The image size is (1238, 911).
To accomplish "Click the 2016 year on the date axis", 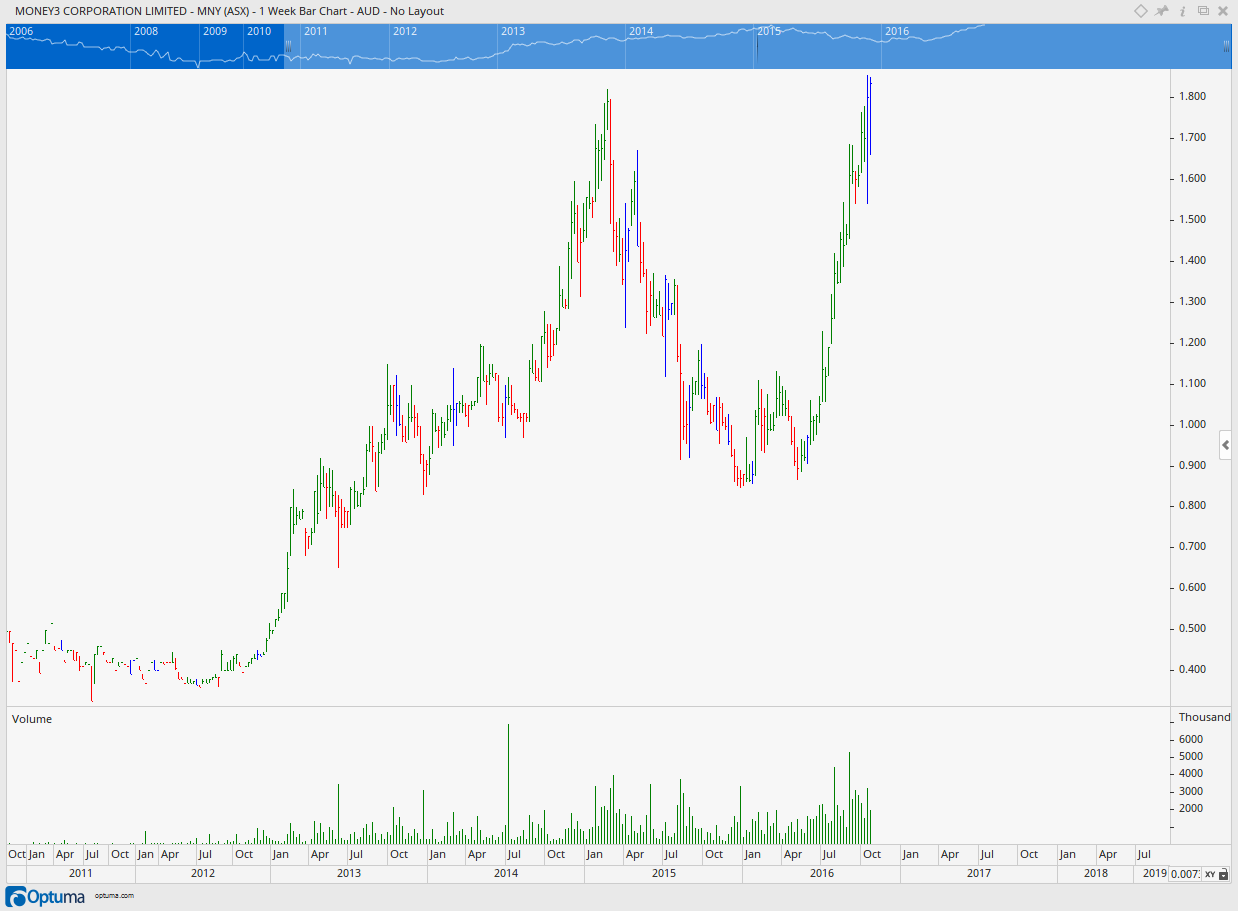I will (822, 874).
